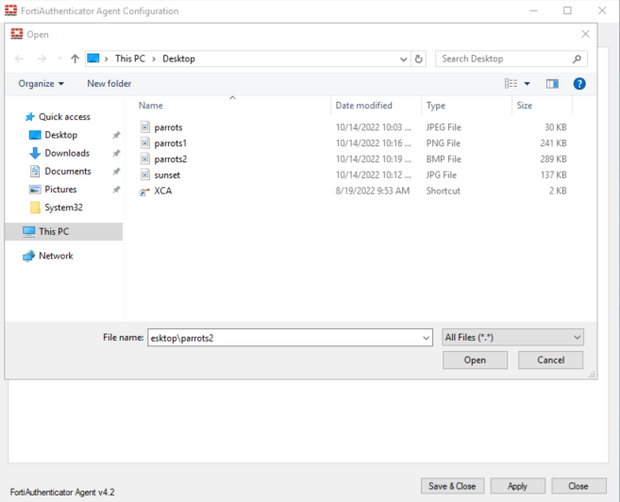Click the pin icon beside Documents
Screen dimensions: 620x502
pos(116,172)
